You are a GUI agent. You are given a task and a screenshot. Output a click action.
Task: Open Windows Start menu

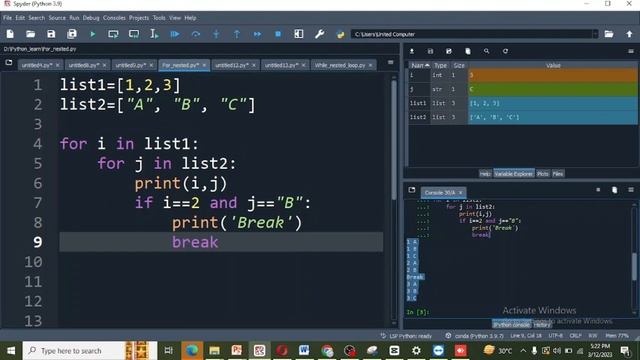(11, 351)
